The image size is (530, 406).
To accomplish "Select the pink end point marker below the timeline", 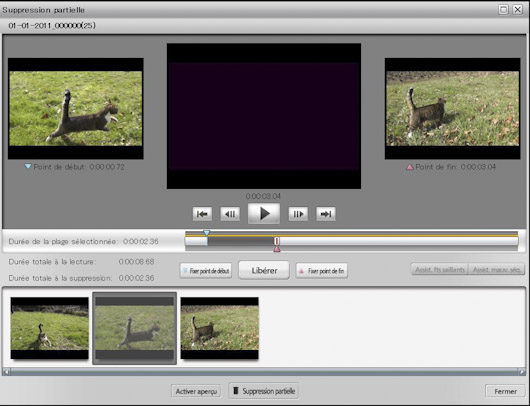I will click(277, 249).
